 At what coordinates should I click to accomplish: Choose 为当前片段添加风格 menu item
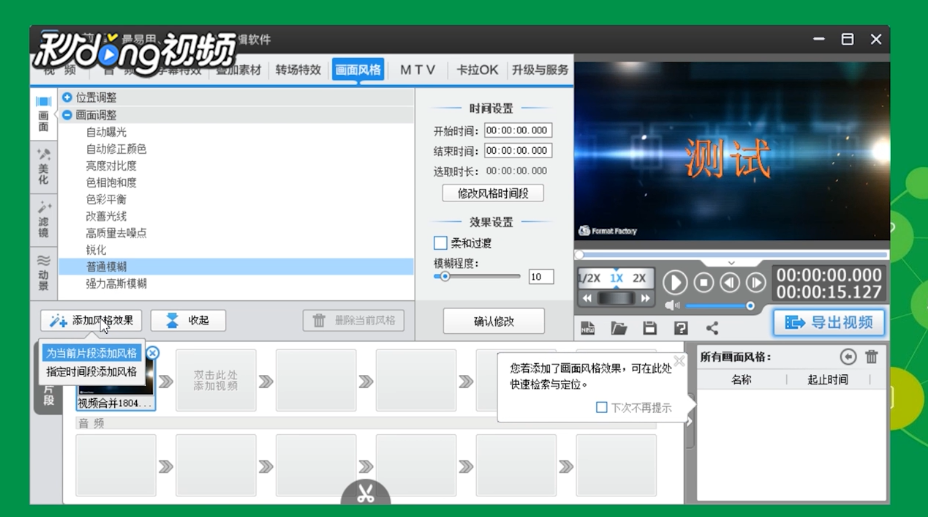point(92,353)
